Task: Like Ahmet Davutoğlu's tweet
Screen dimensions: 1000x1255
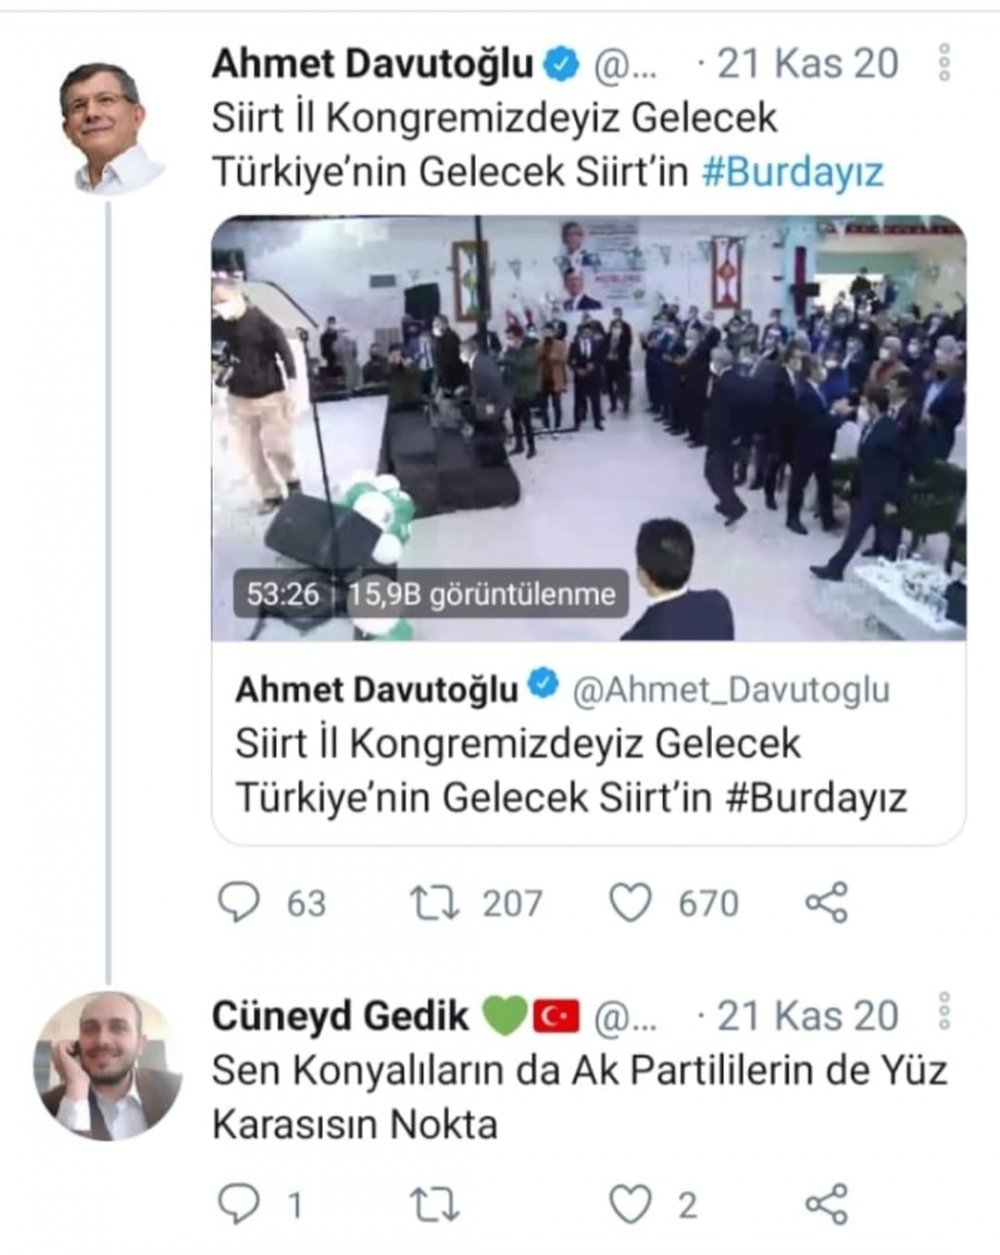Action: coord(631,902)
